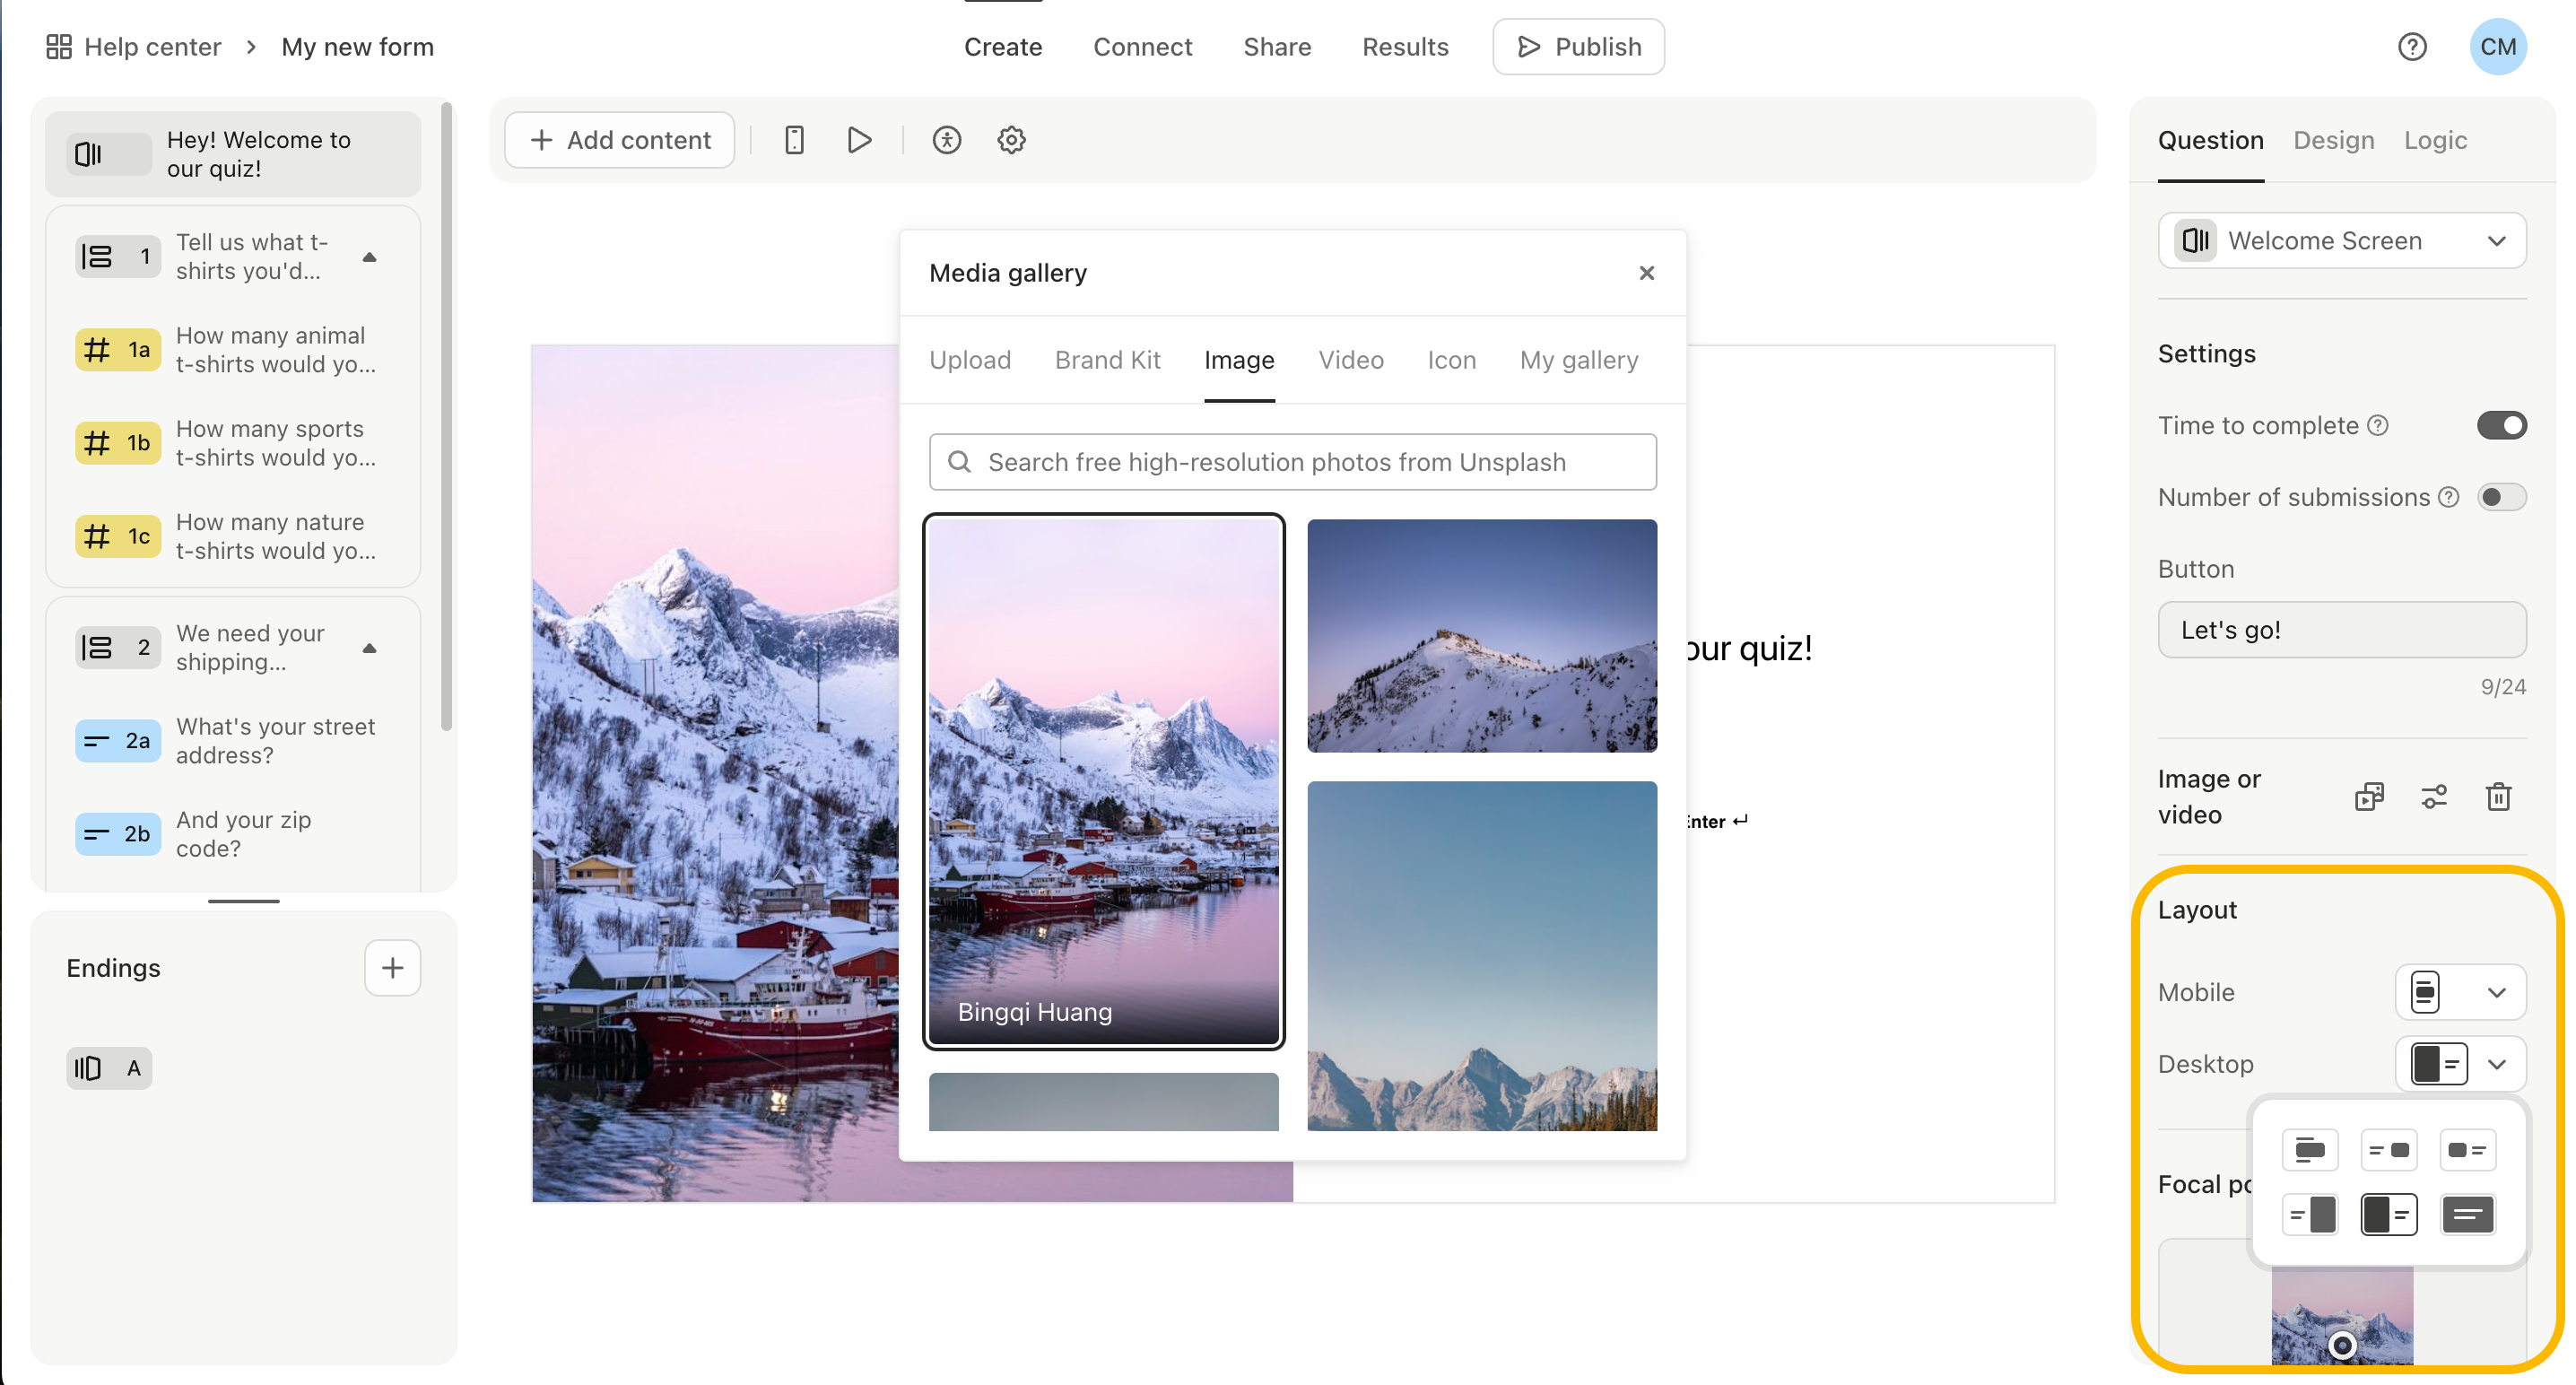2576x1385 pixels.
Task: Select question 2a short text icon
Action: pyautogui.click(x=118, y=741)
